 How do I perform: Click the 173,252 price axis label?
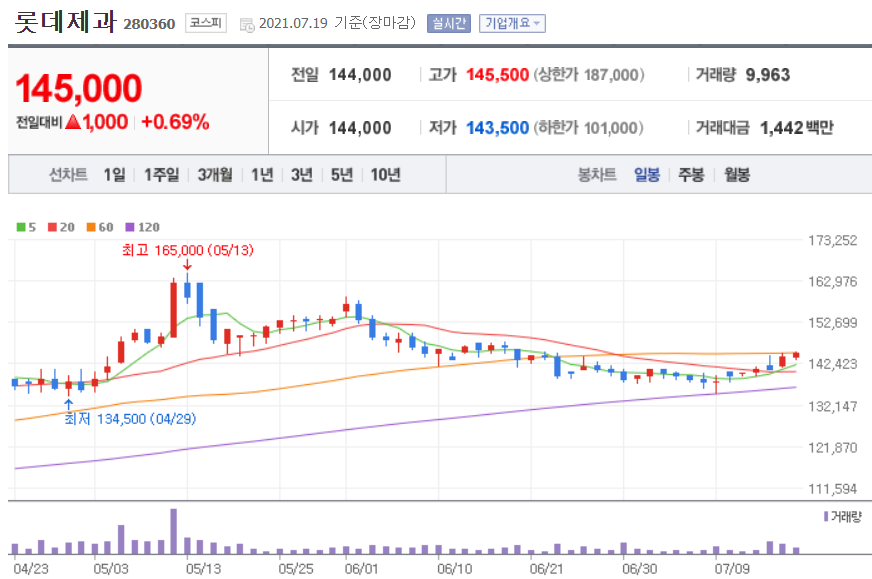point(833,240)
